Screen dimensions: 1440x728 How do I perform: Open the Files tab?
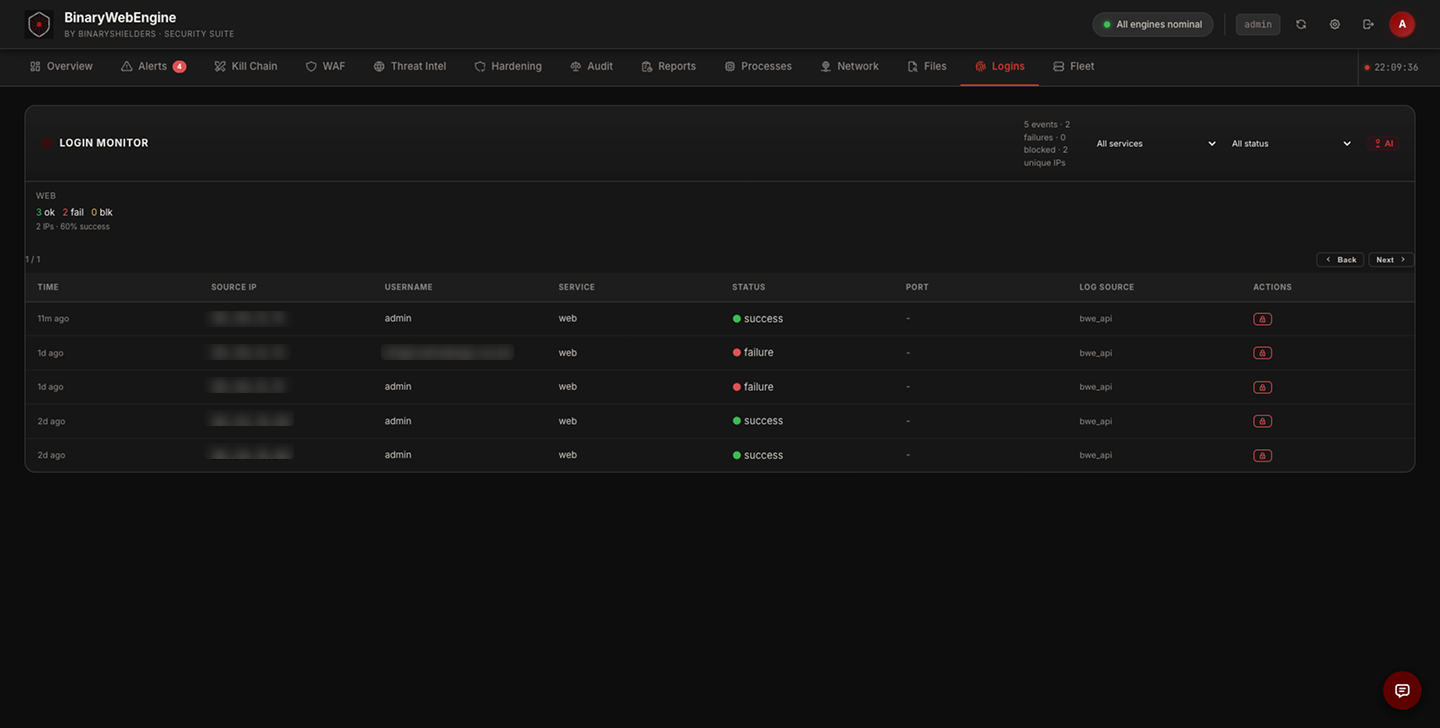[x=927, y=66]
